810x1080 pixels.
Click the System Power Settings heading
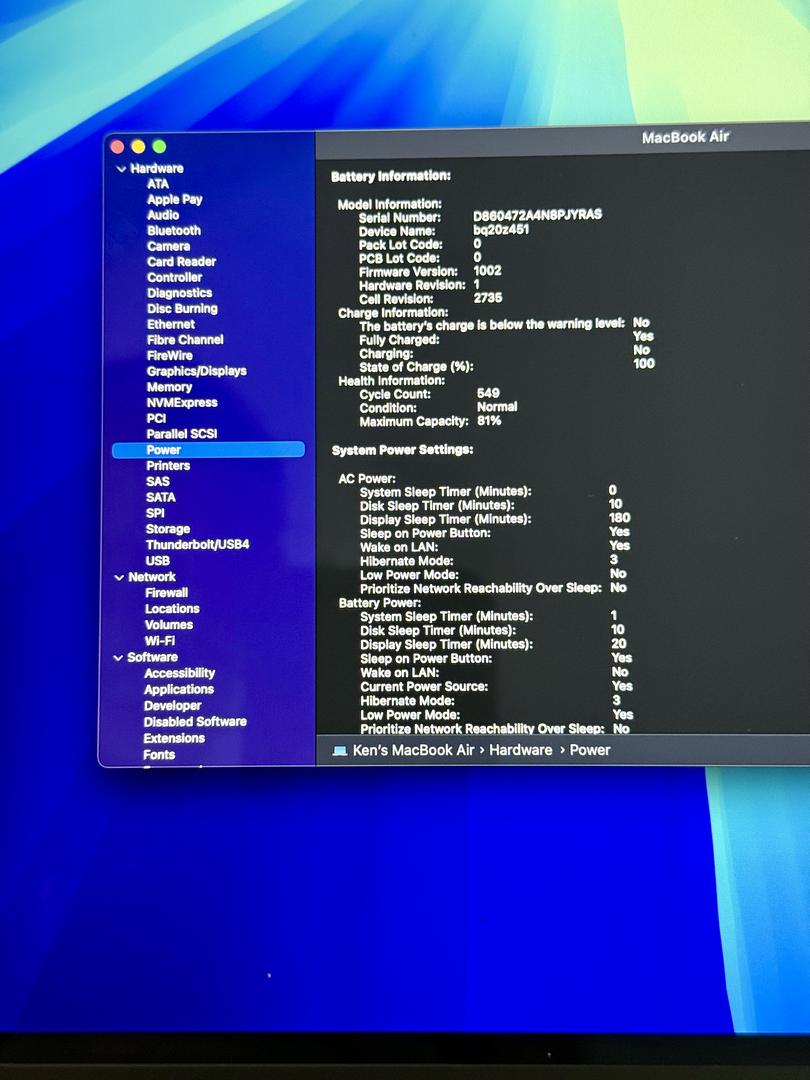coord(402,450)
